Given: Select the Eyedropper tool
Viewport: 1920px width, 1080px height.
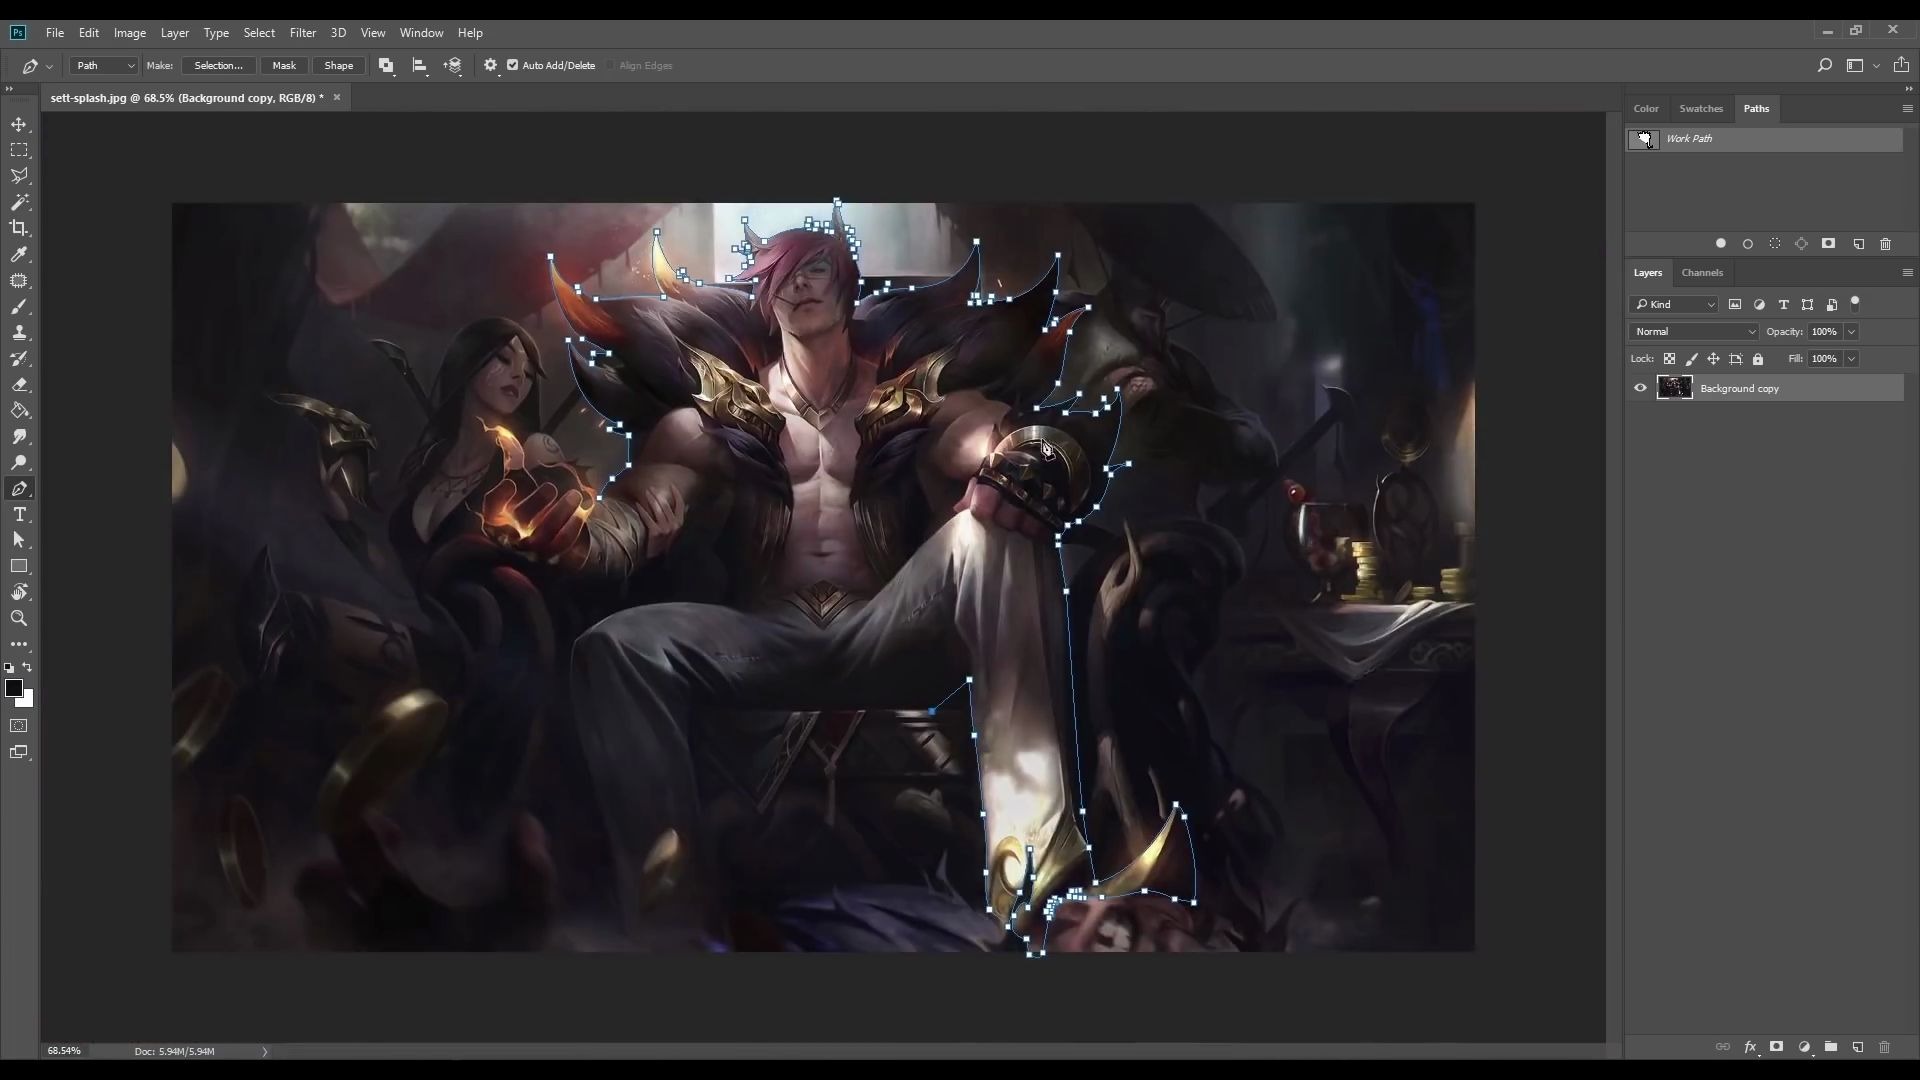Looking at the screenshot, I should (x=19, y=254).
